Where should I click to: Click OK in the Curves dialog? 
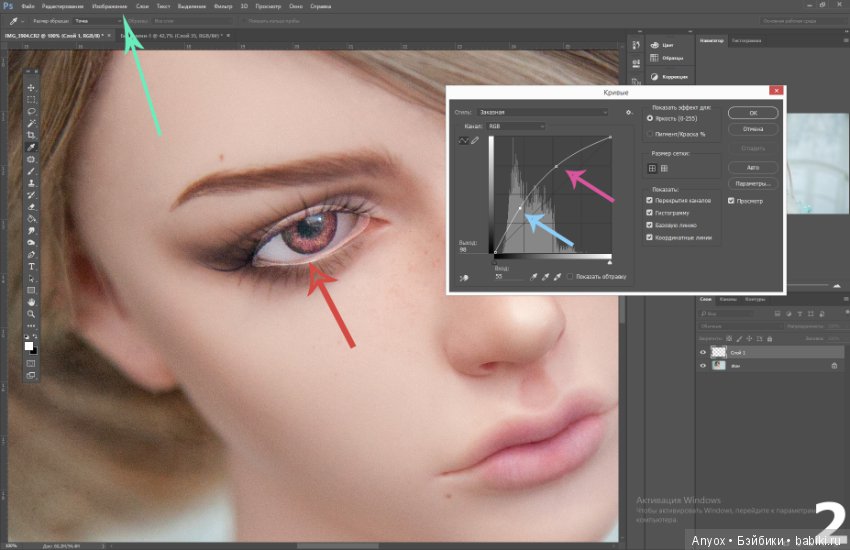pyautogui.click(x=753, y=113)
